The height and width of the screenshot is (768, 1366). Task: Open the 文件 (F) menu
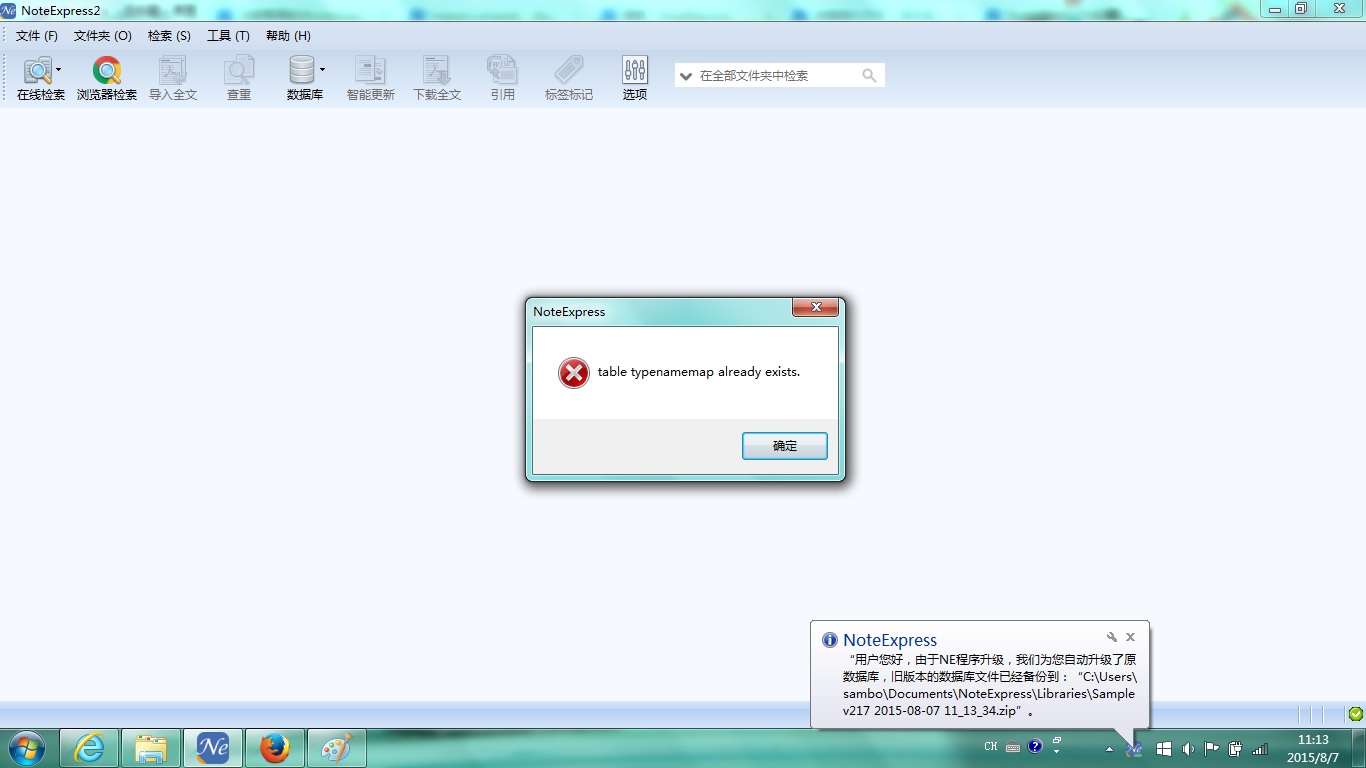click(x=37, y=35)
